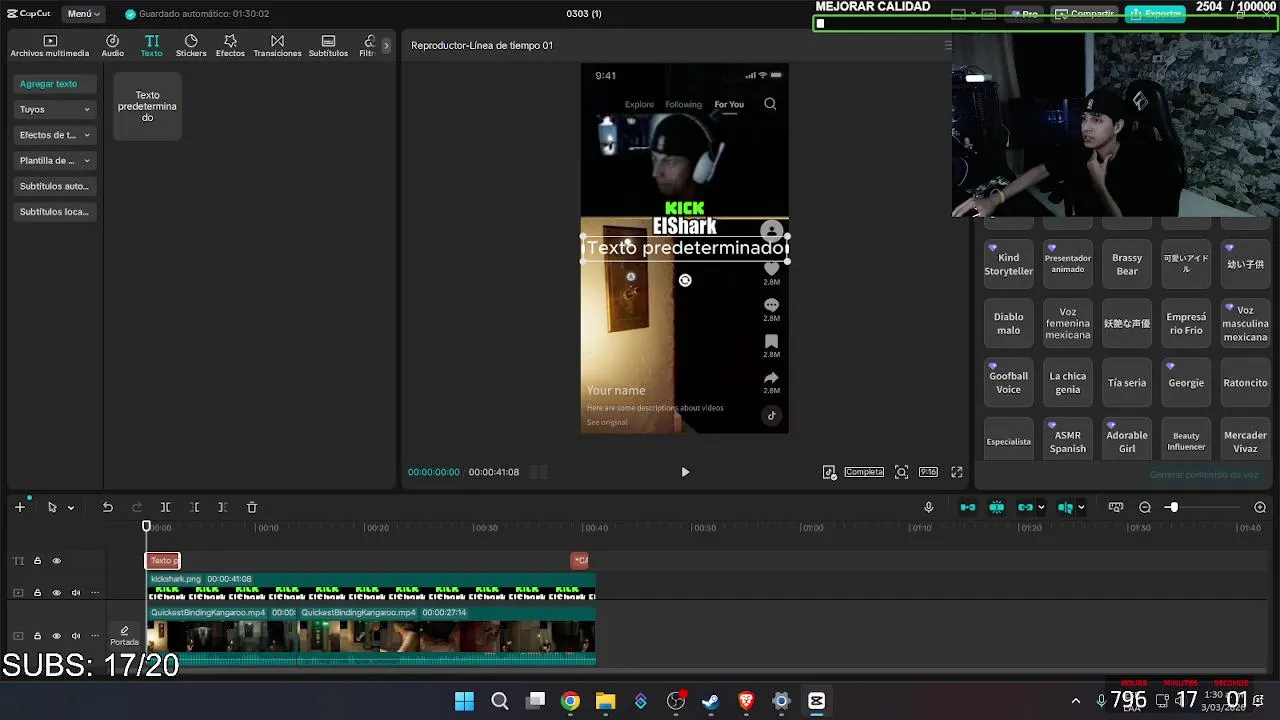Undo the last action
The image size is (1280, 720).
coord(107,507)
